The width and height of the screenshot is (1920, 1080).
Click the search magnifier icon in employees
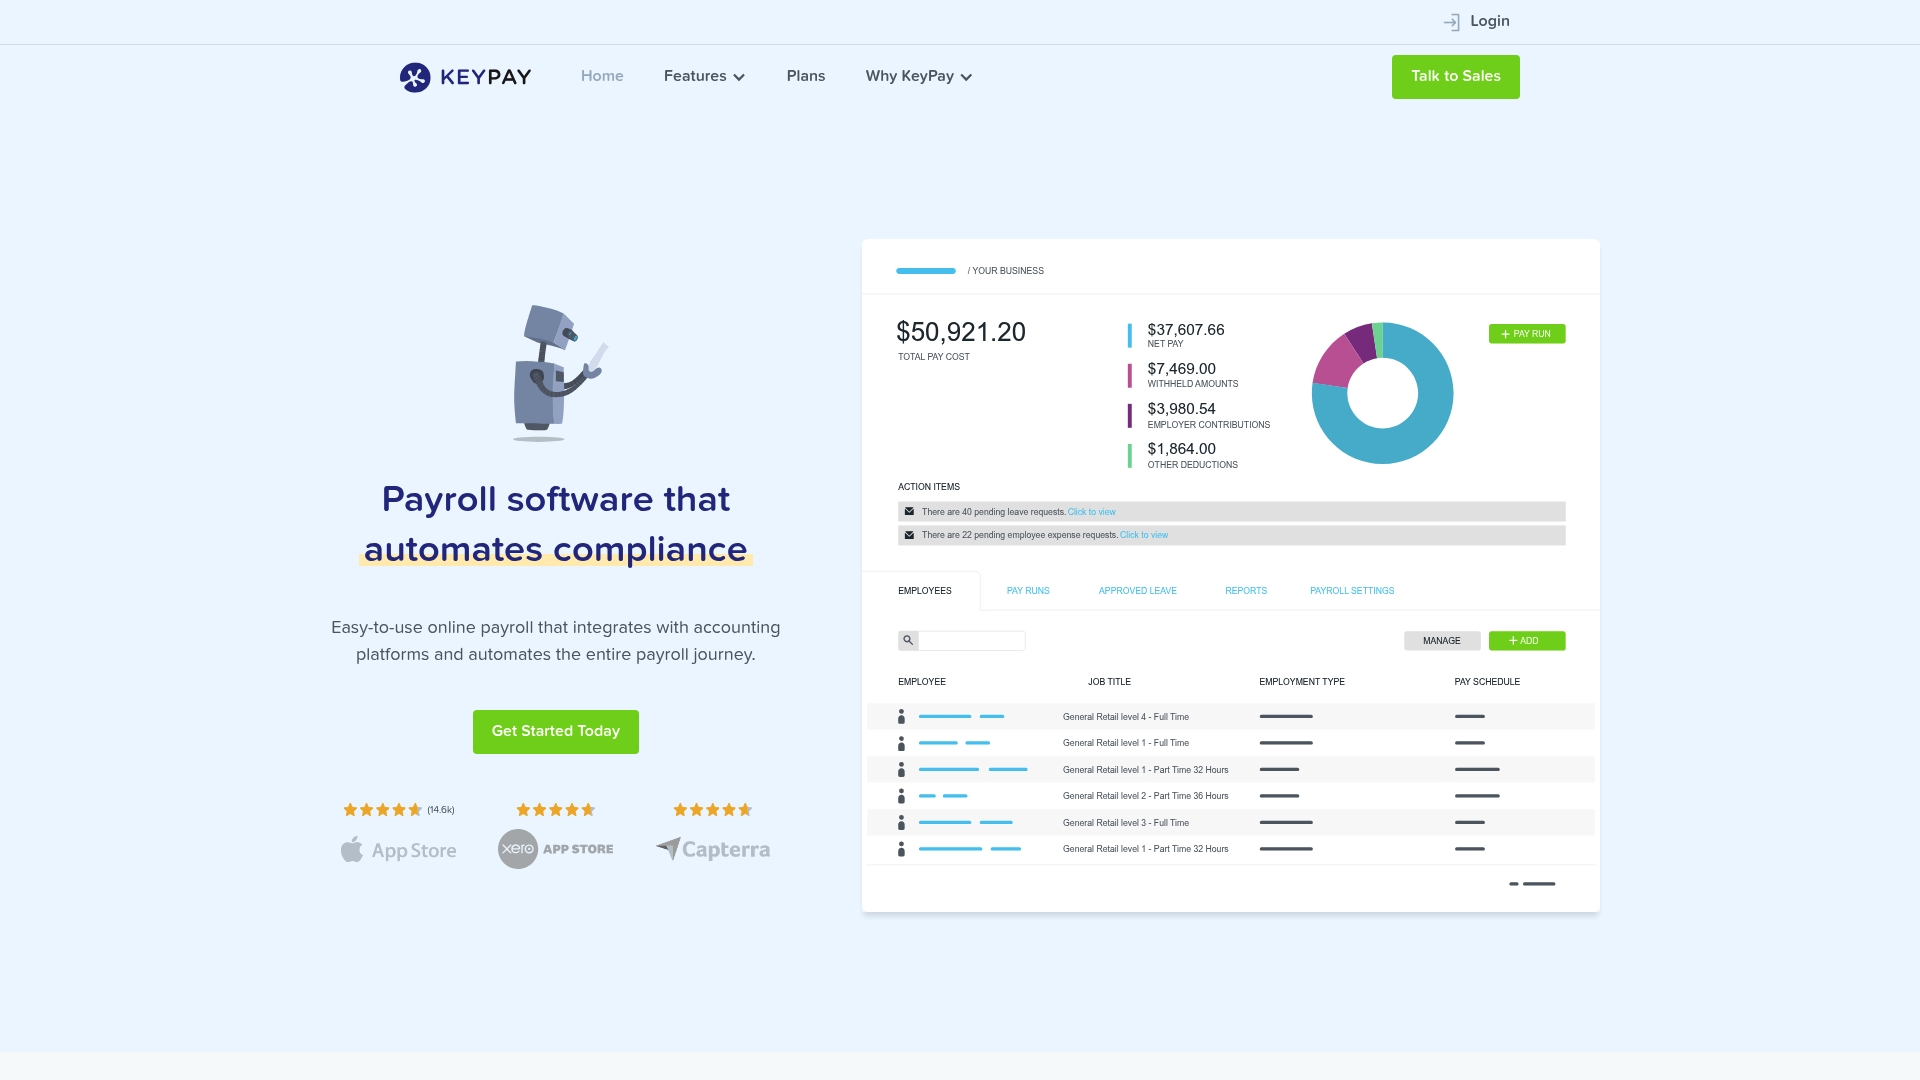click(x=908, y=640)
